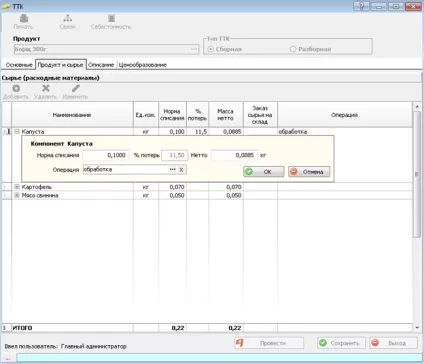
Task: Click the Провести button
Action: (x=269, y=343)
